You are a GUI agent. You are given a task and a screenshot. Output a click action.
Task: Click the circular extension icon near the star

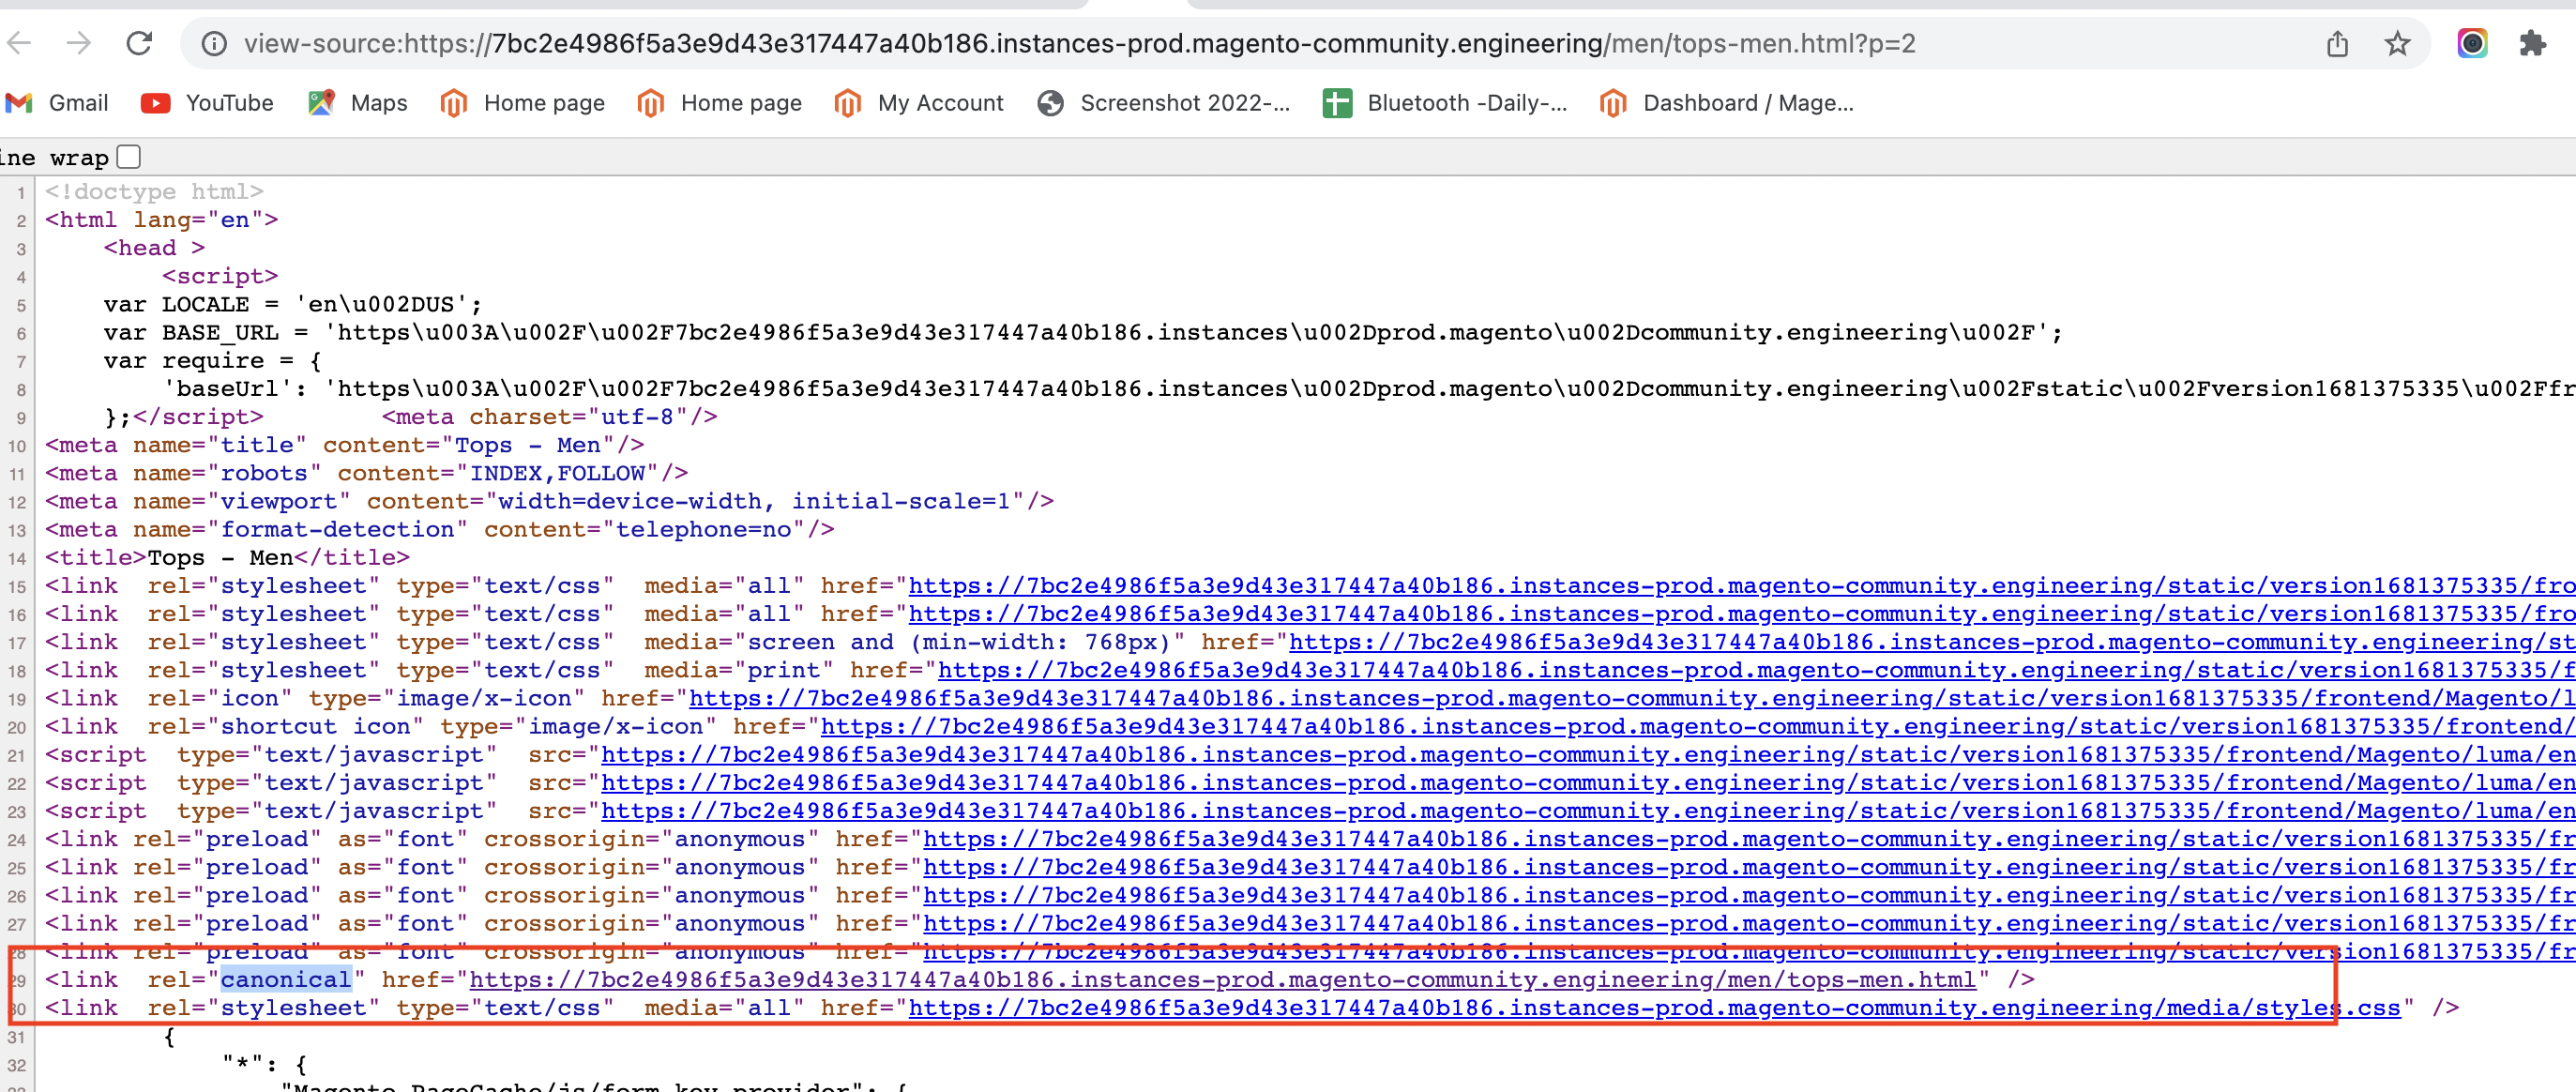[2472, 43]
